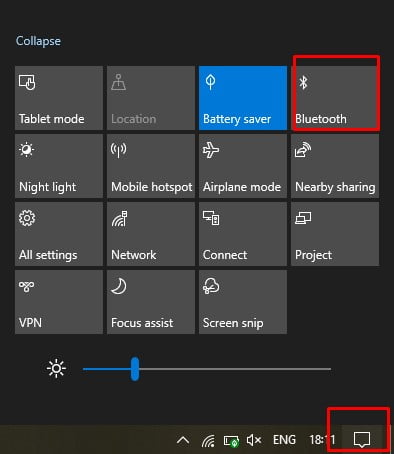Launch Screen snip tile

click(x=243, y=302)
